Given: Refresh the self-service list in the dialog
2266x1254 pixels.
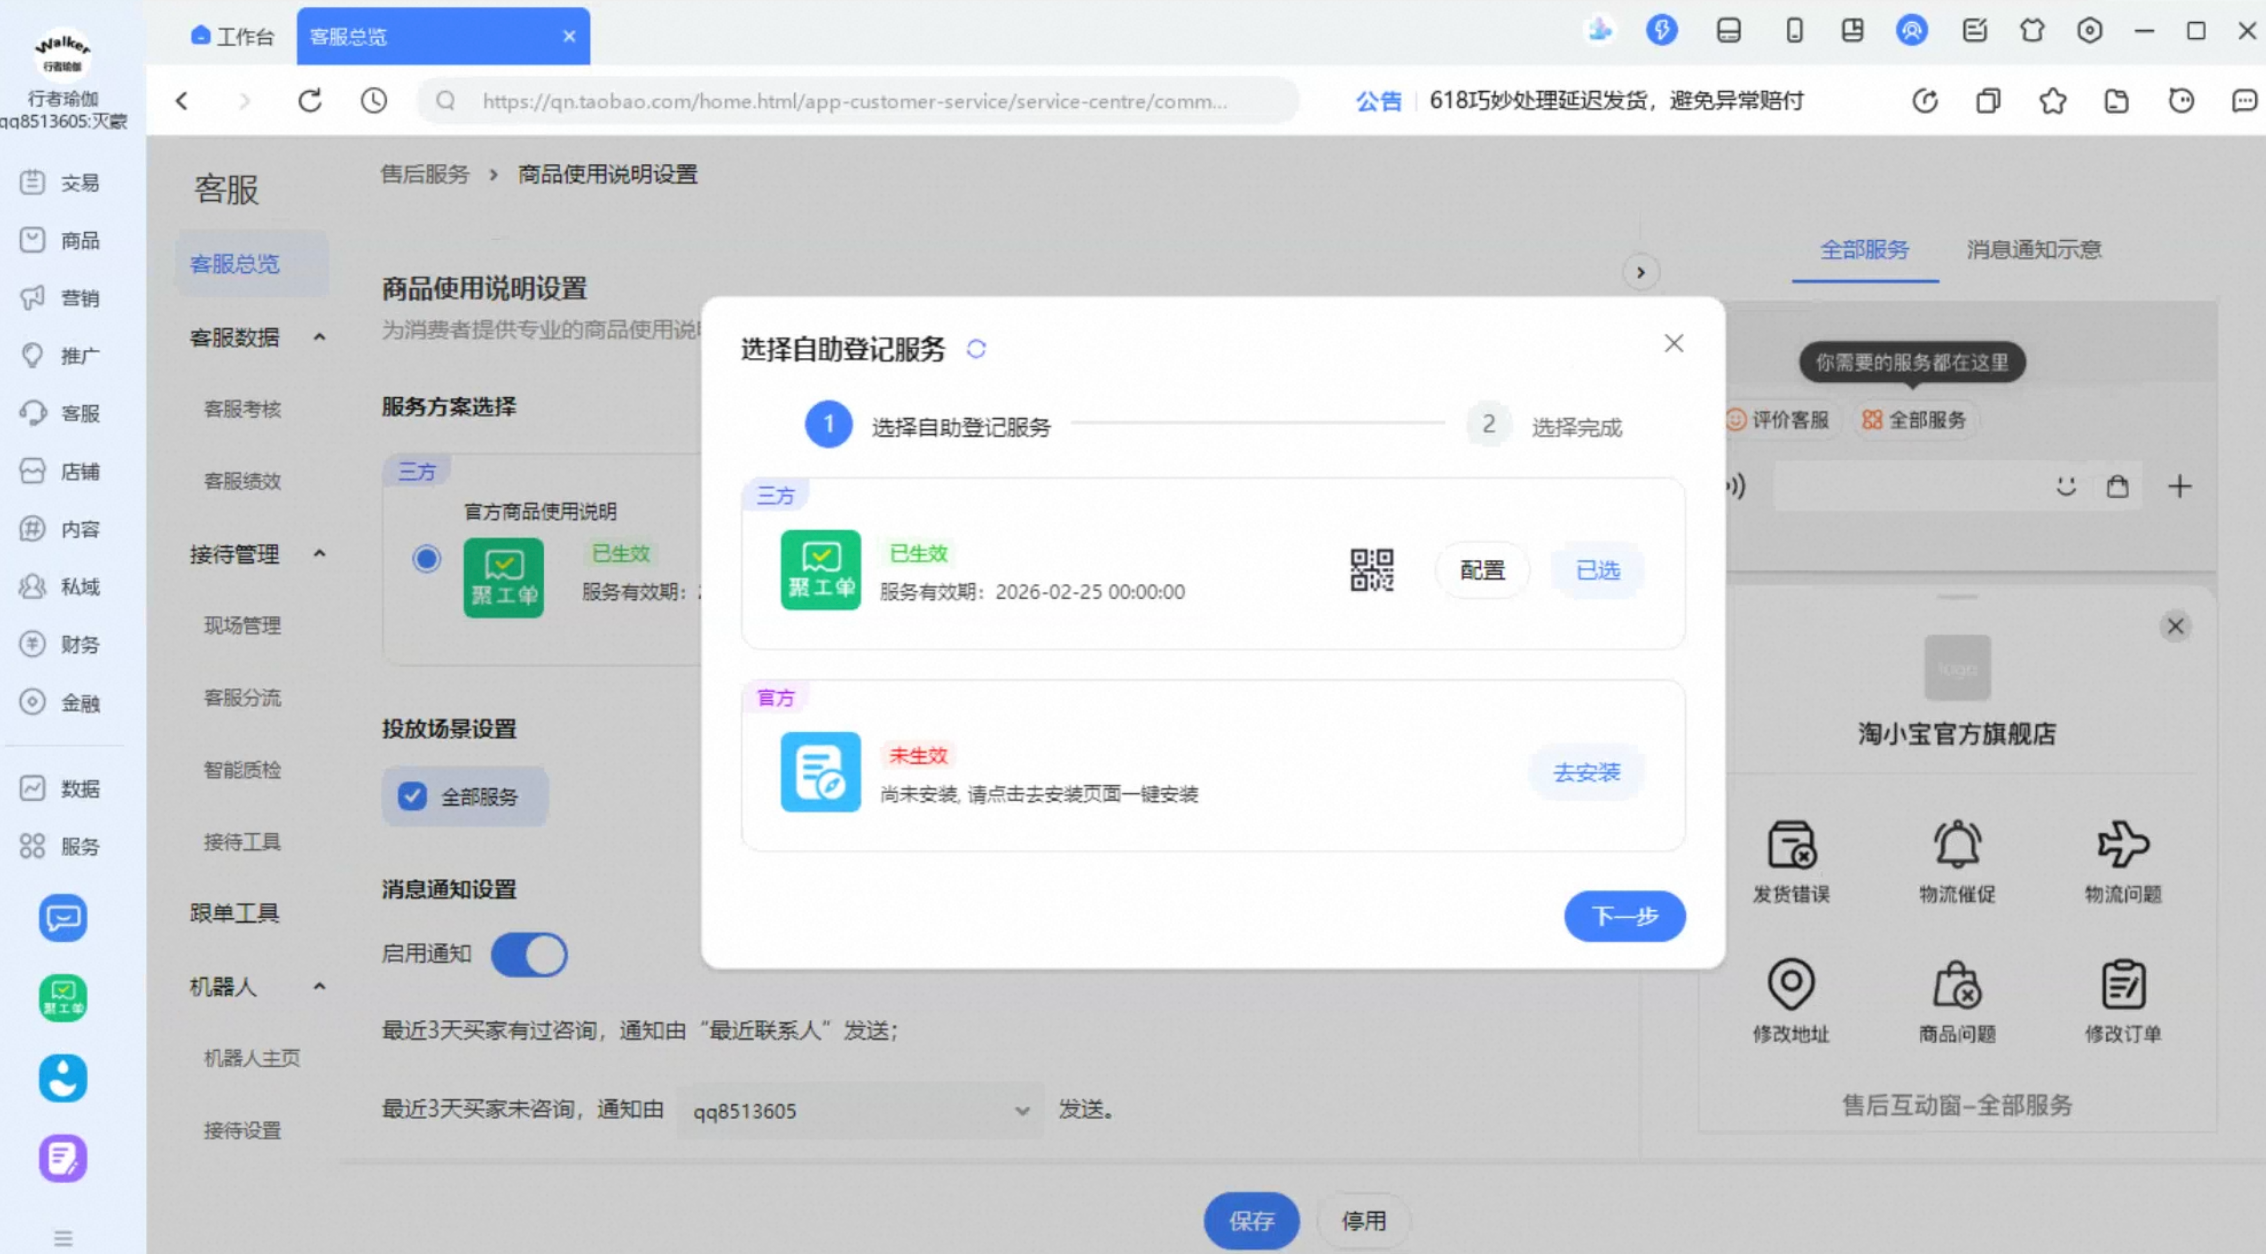Looking at the screenshot, I should click(x=976, y=349).
